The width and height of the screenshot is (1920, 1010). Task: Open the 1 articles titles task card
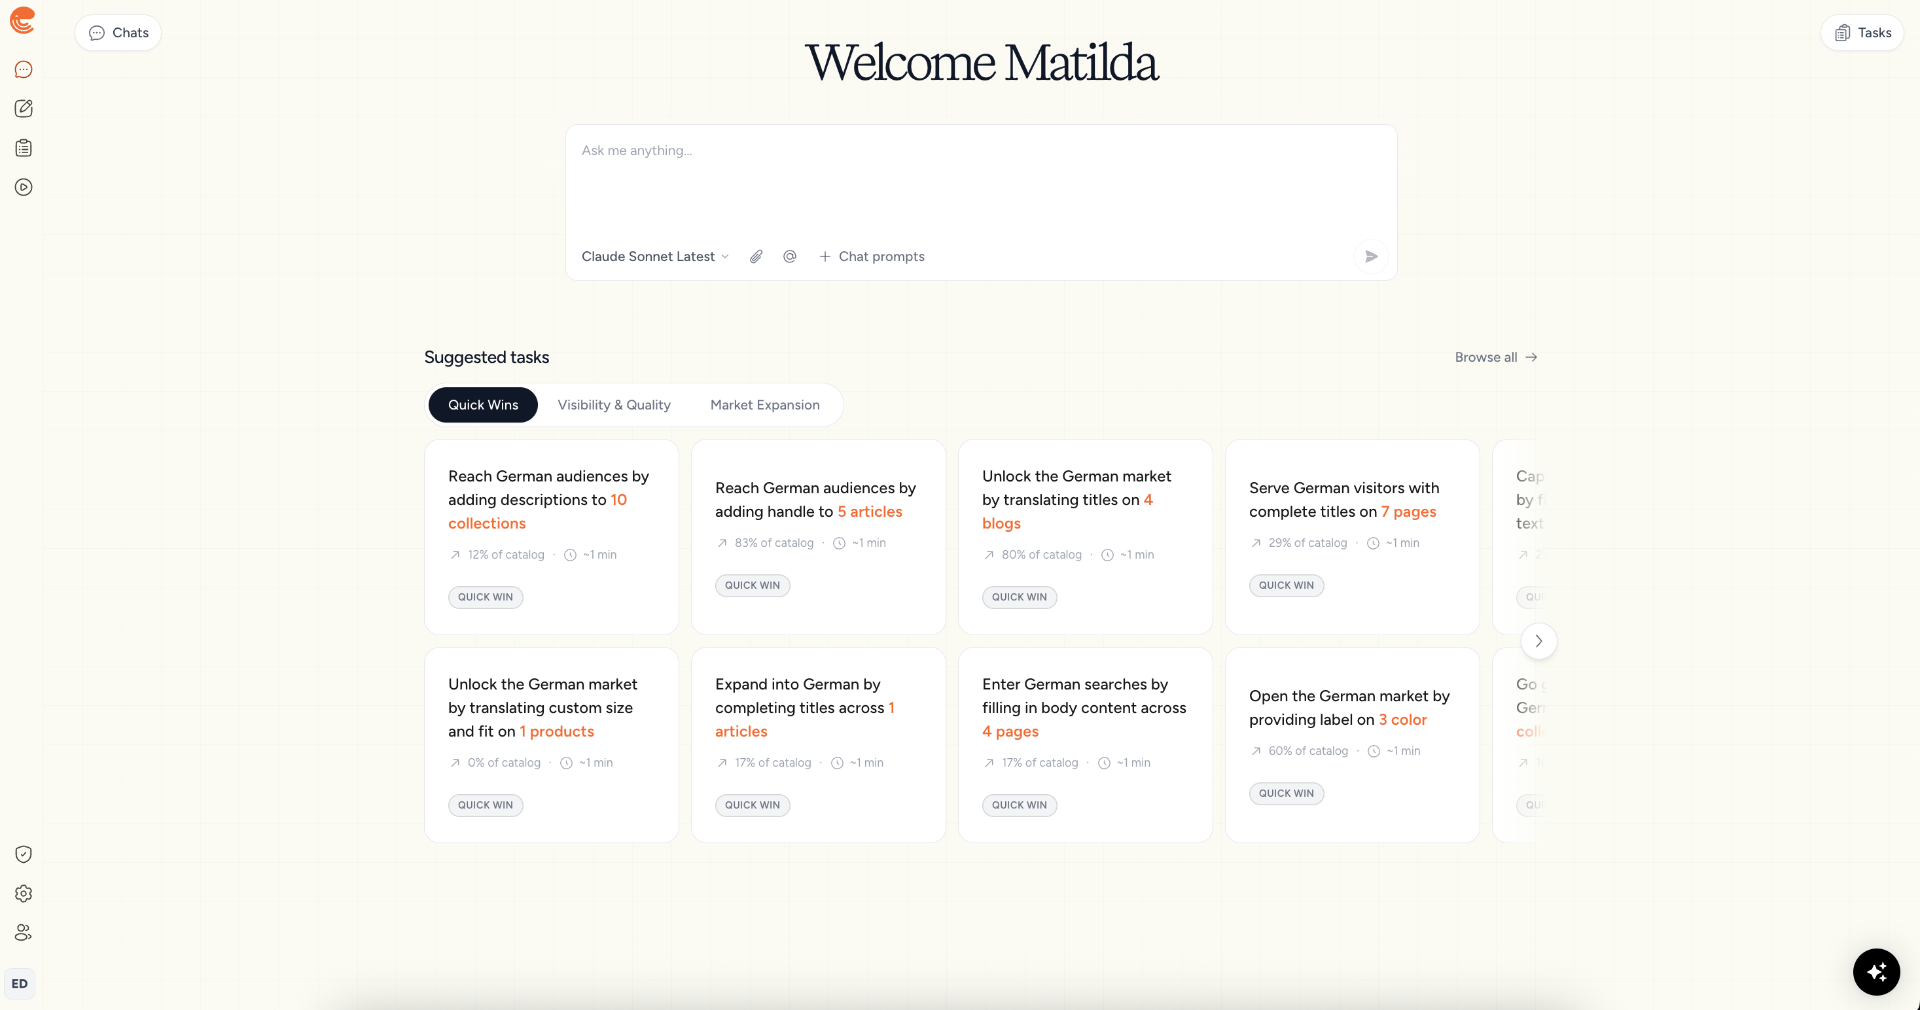(818, 745)
